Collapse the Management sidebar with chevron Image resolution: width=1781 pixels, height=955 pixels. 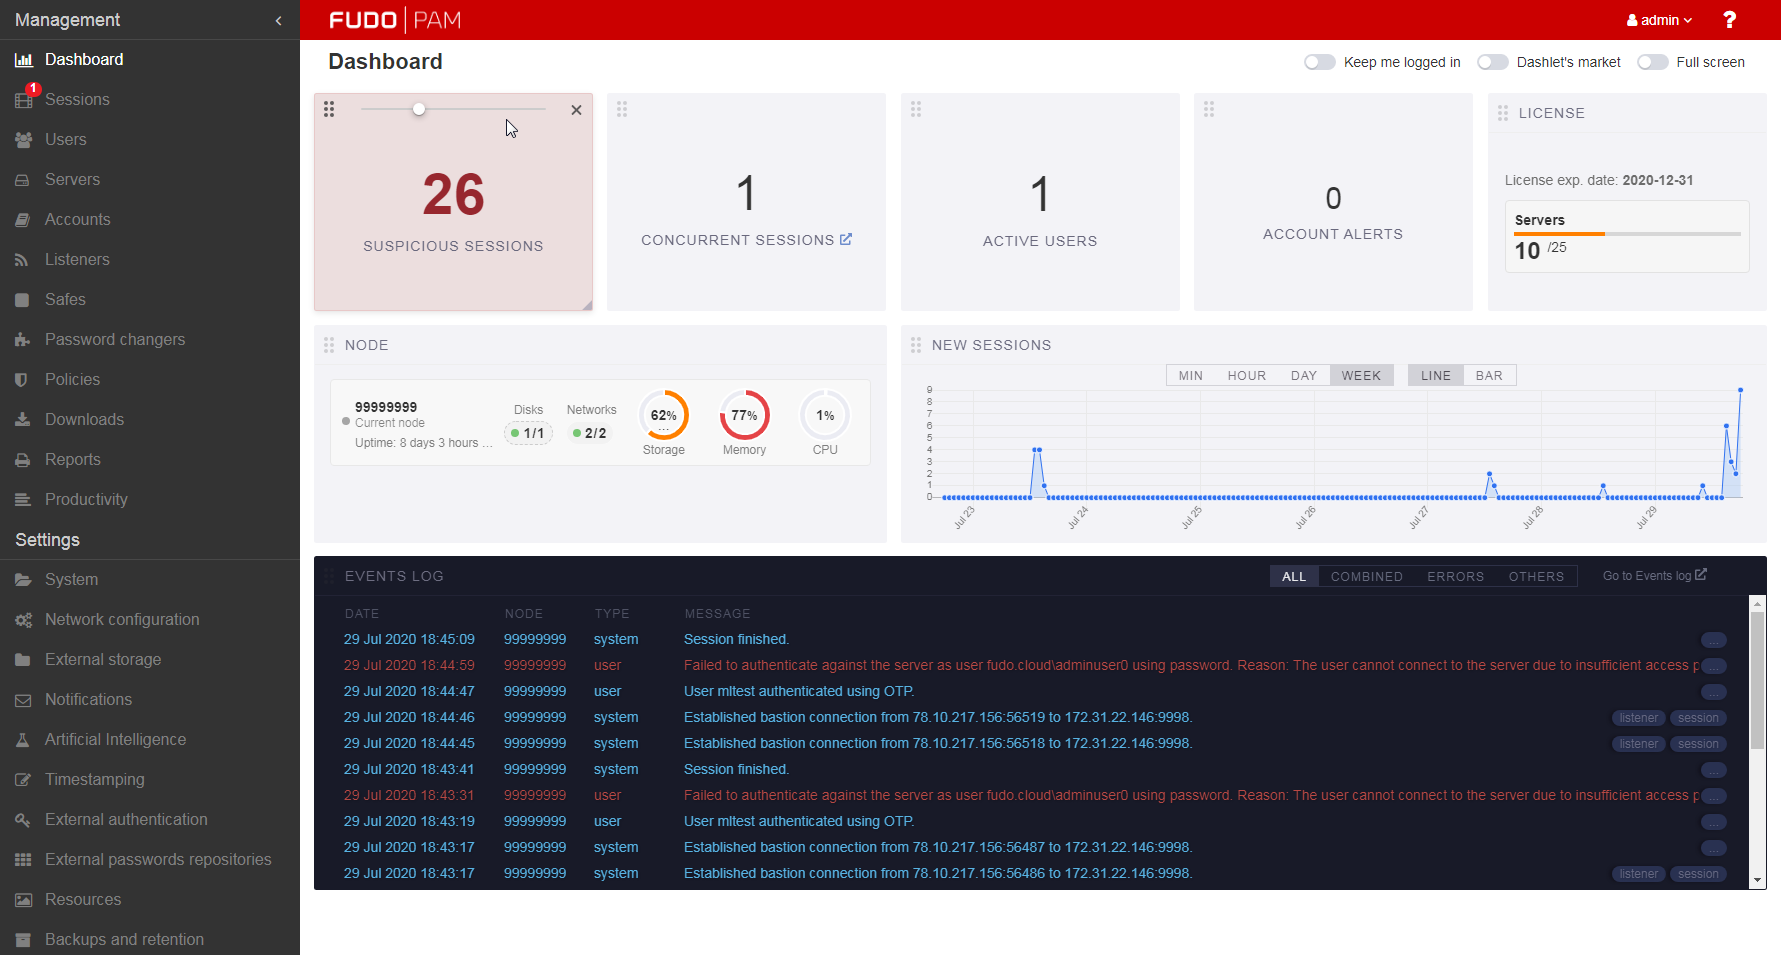tap(278, 20)
